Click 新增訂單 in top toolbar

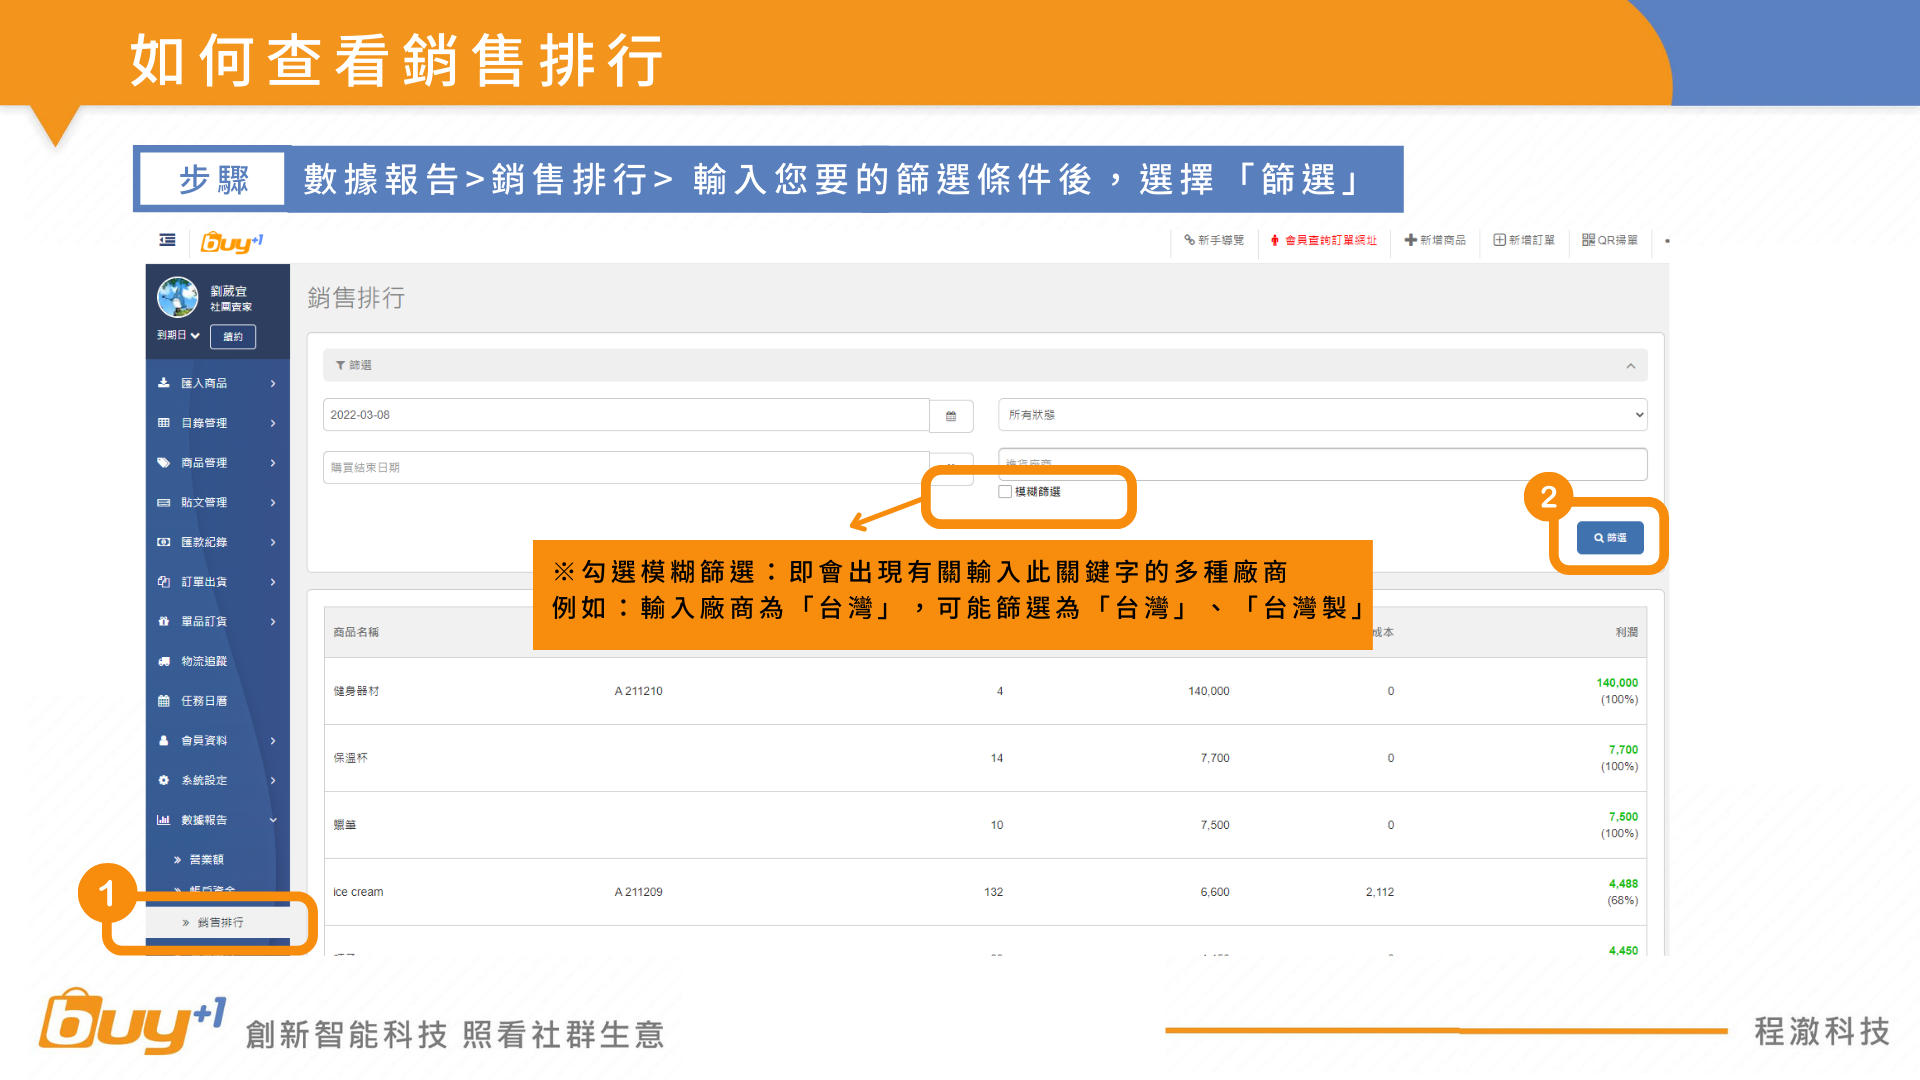[x=1524, y=240]
